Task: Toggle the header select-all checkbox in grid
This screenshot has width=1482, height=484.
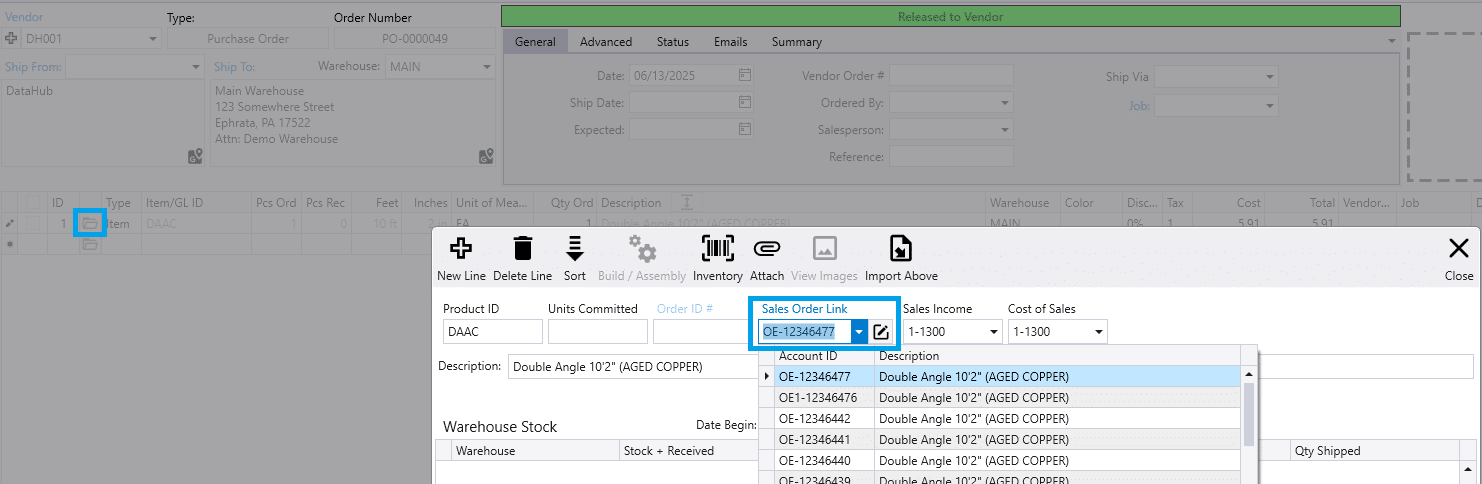Action: [33, 203]
